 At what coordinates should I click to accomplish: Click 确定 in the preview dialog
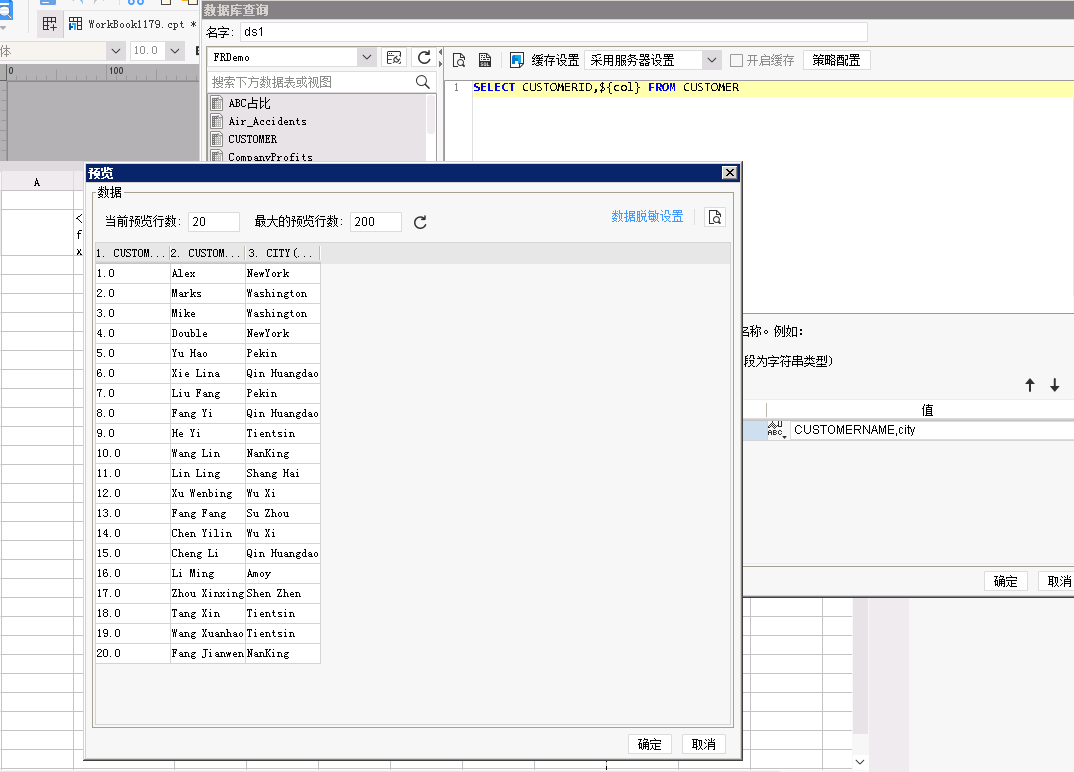pos(649,745)
